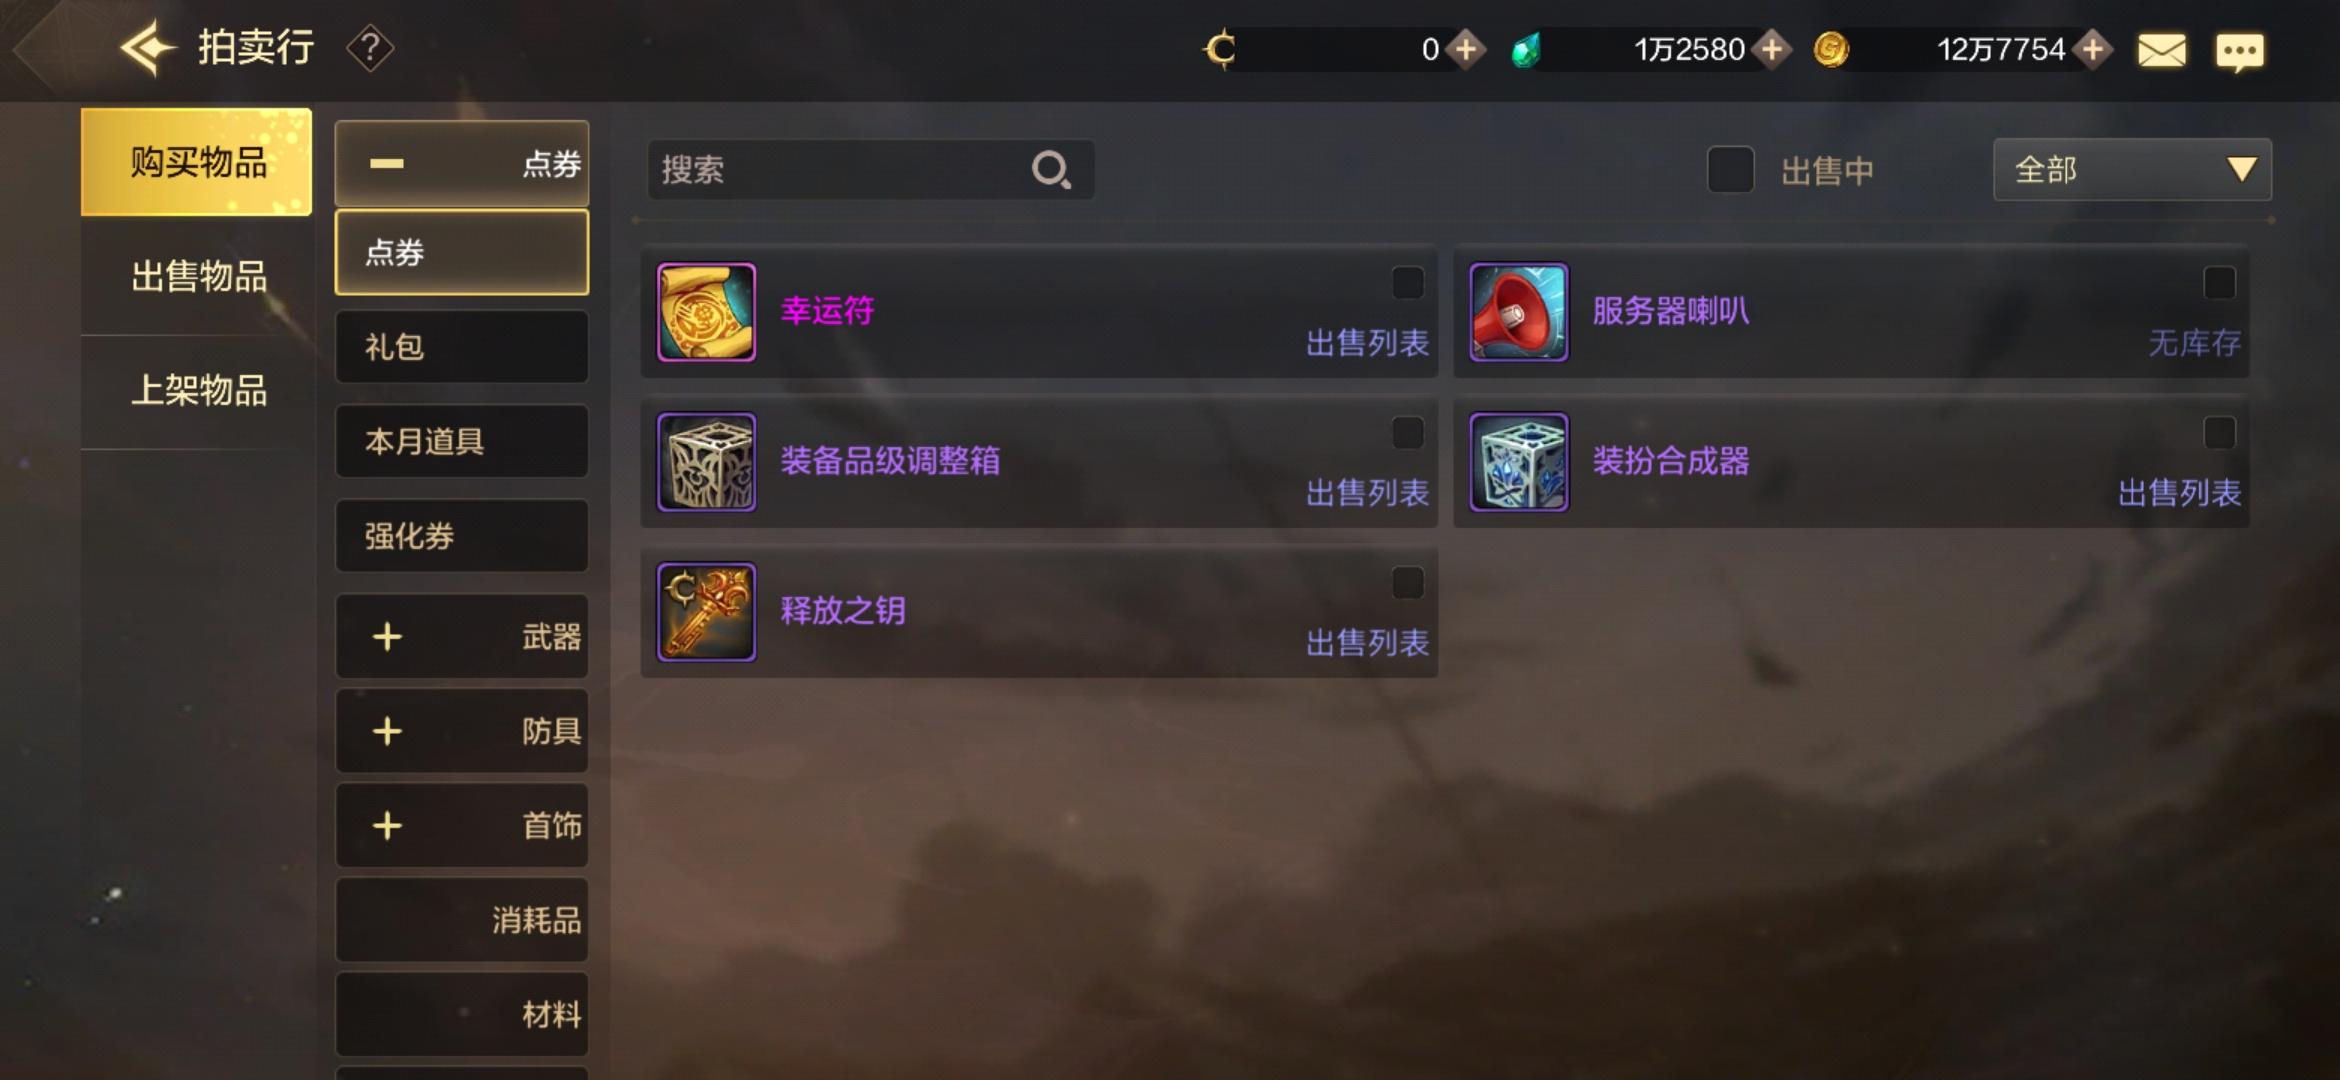Open the 全部 filter dropdown
The image size is (2340, 1080).
tap(2132, 170)
